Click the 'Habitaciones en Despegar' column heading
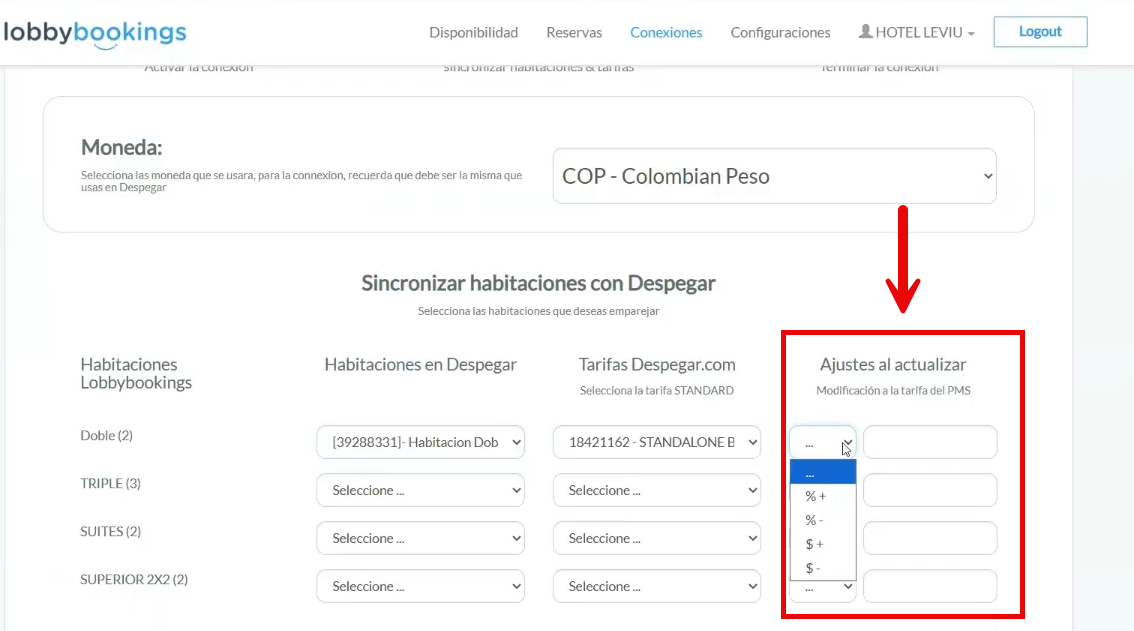The width and height of the screenshot is (1134, 631). [420, 365]
